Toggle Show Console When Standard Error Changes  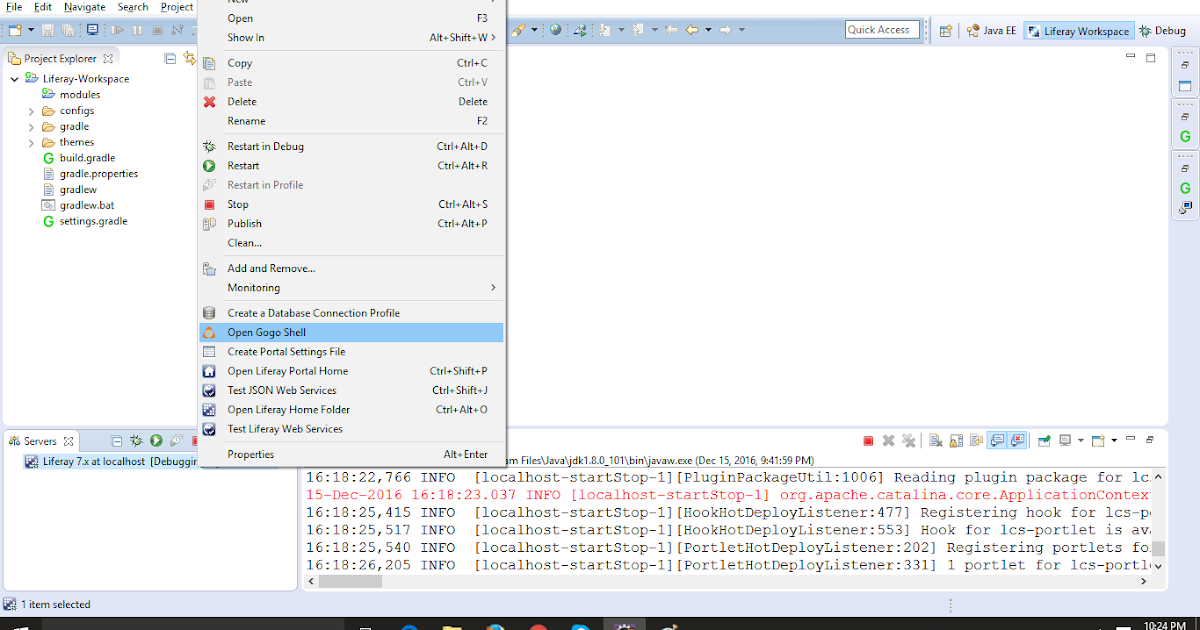point(1016,440)
